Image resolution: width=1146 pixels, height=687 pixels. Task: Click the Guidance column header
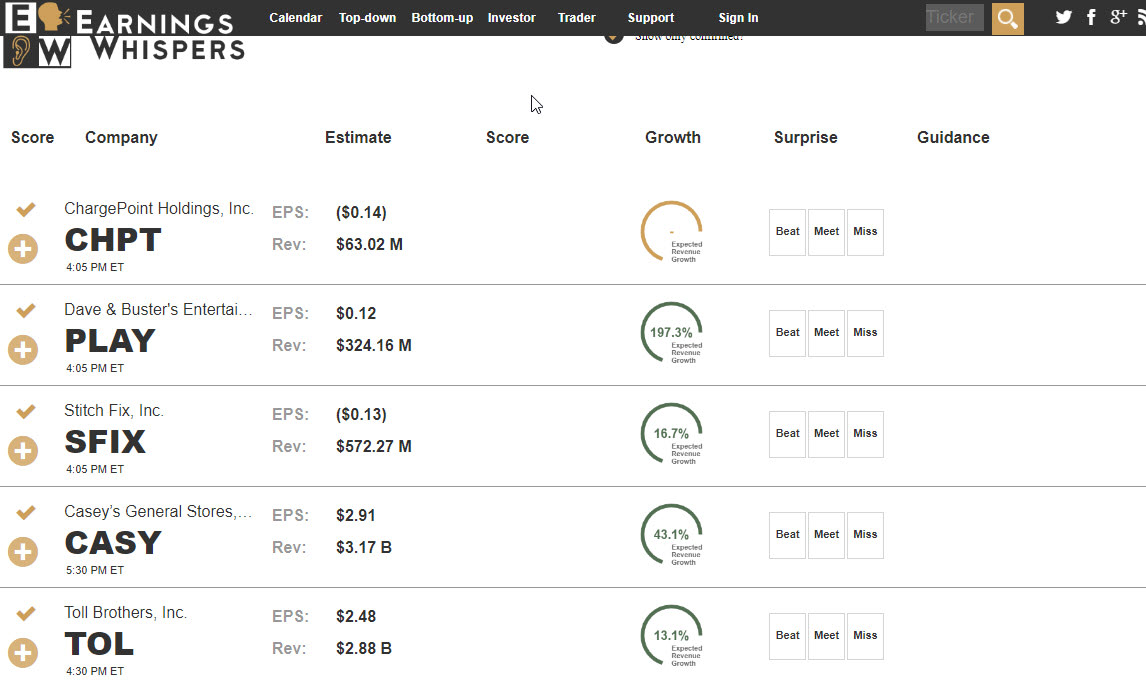953,137
